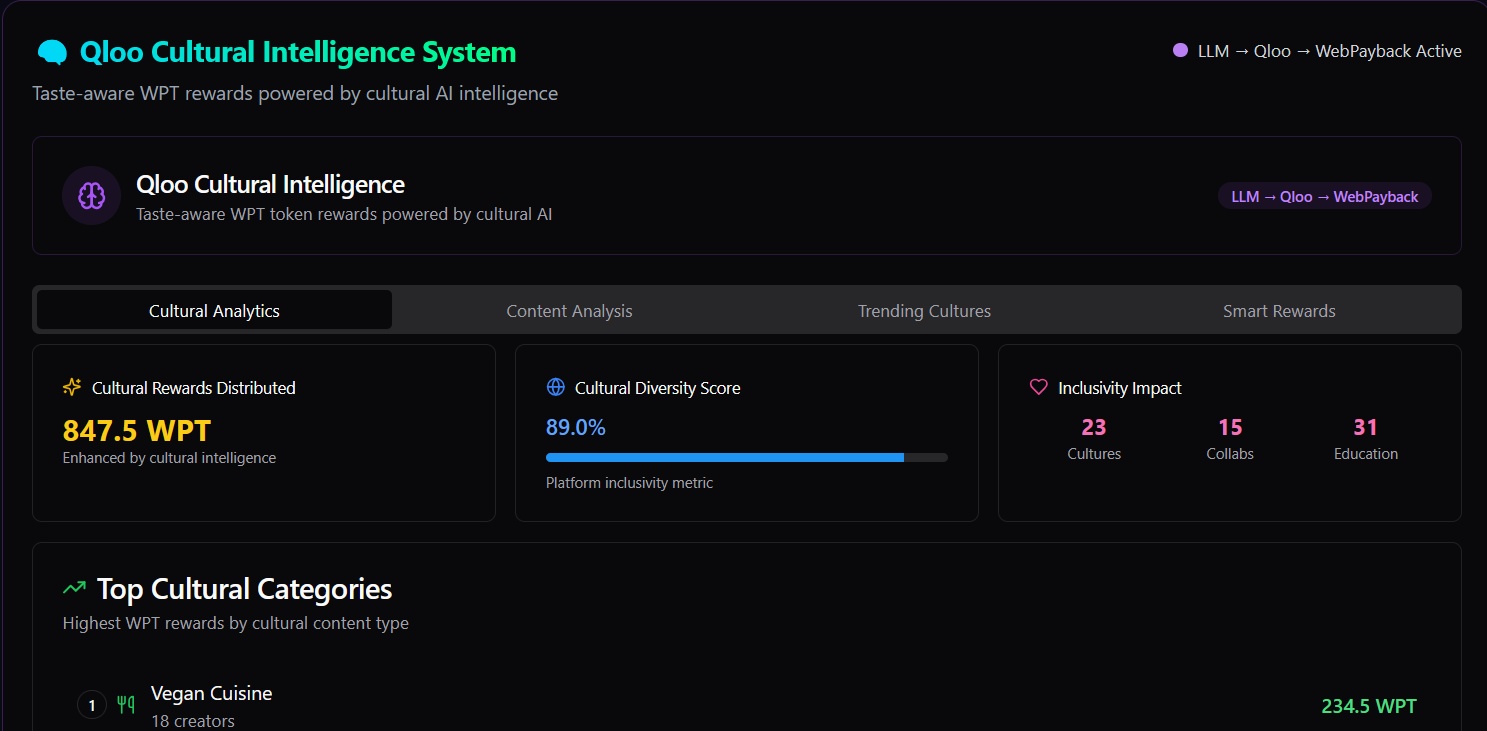Click the Vegan Cuisine category name
Image resolution: width=1487 pixels, height=731 pixels.
pos(211,693)
